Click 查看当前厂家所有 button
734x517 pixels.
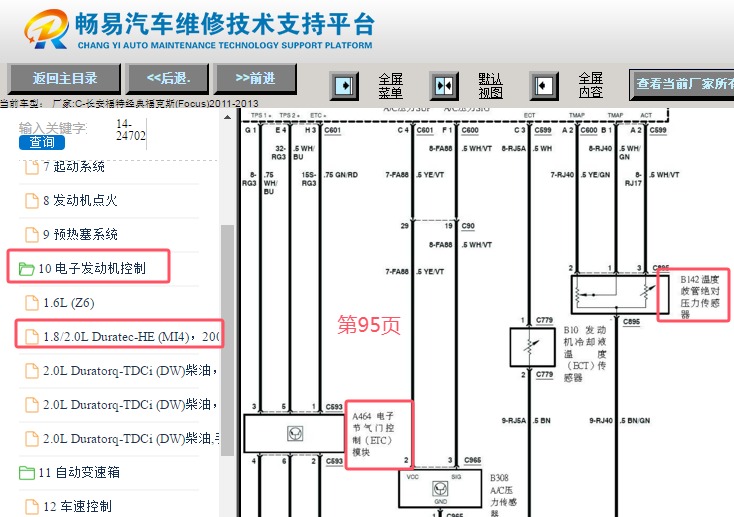pos(682,84)
